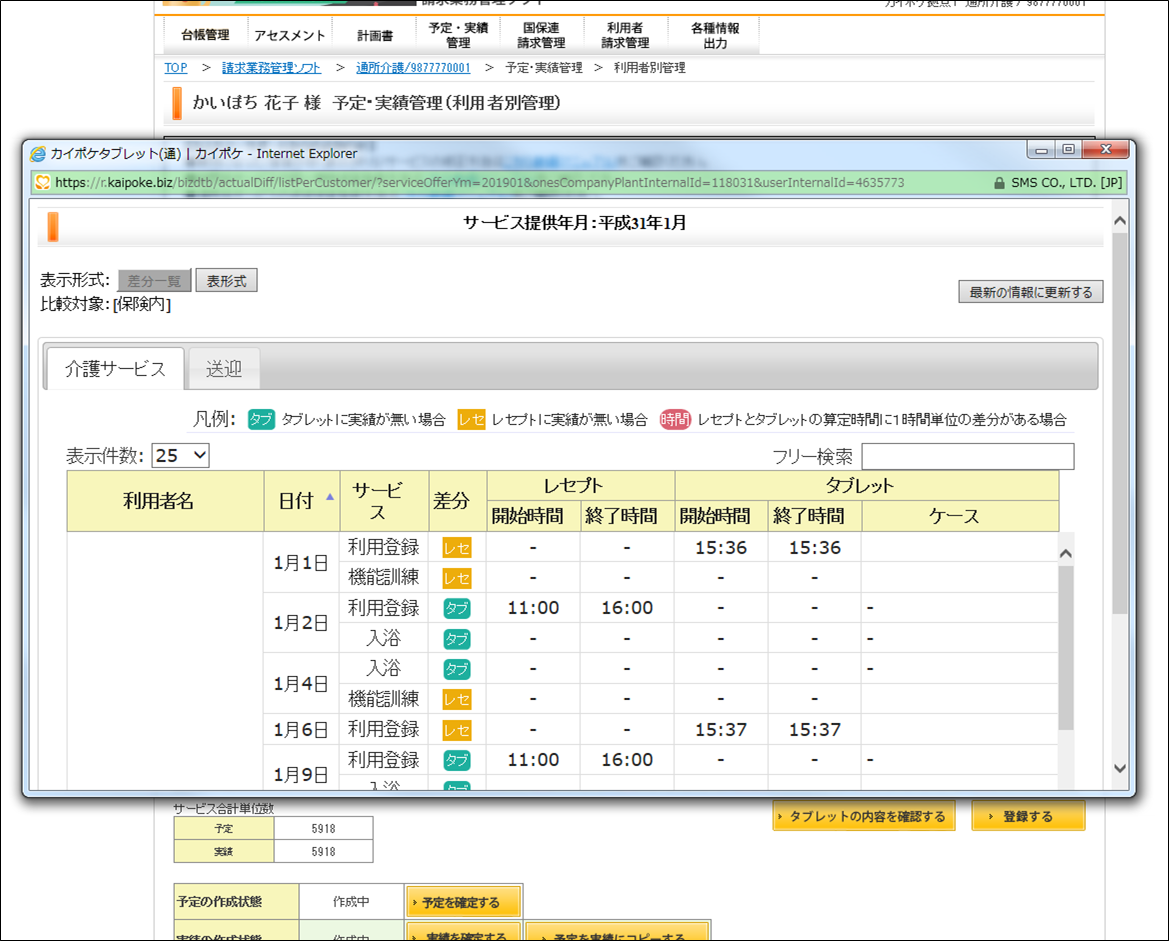Screen dimensions: 1169x941
Task: Click 予定を確定する button
Action: click(463, 902)
